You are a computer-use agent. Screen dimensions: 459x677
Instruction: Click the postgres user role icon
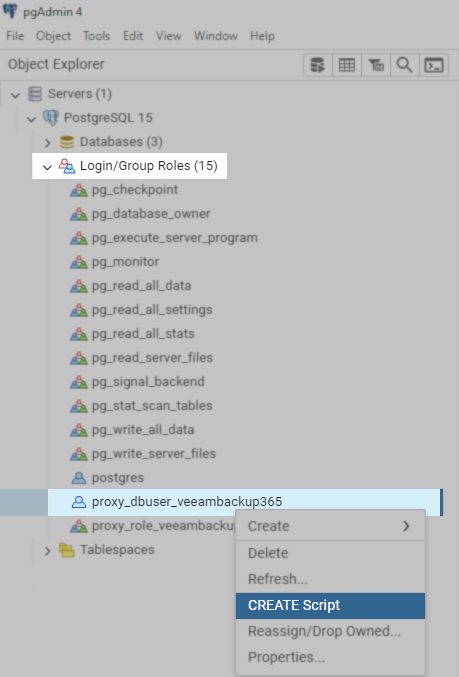[x=79, y=478]
